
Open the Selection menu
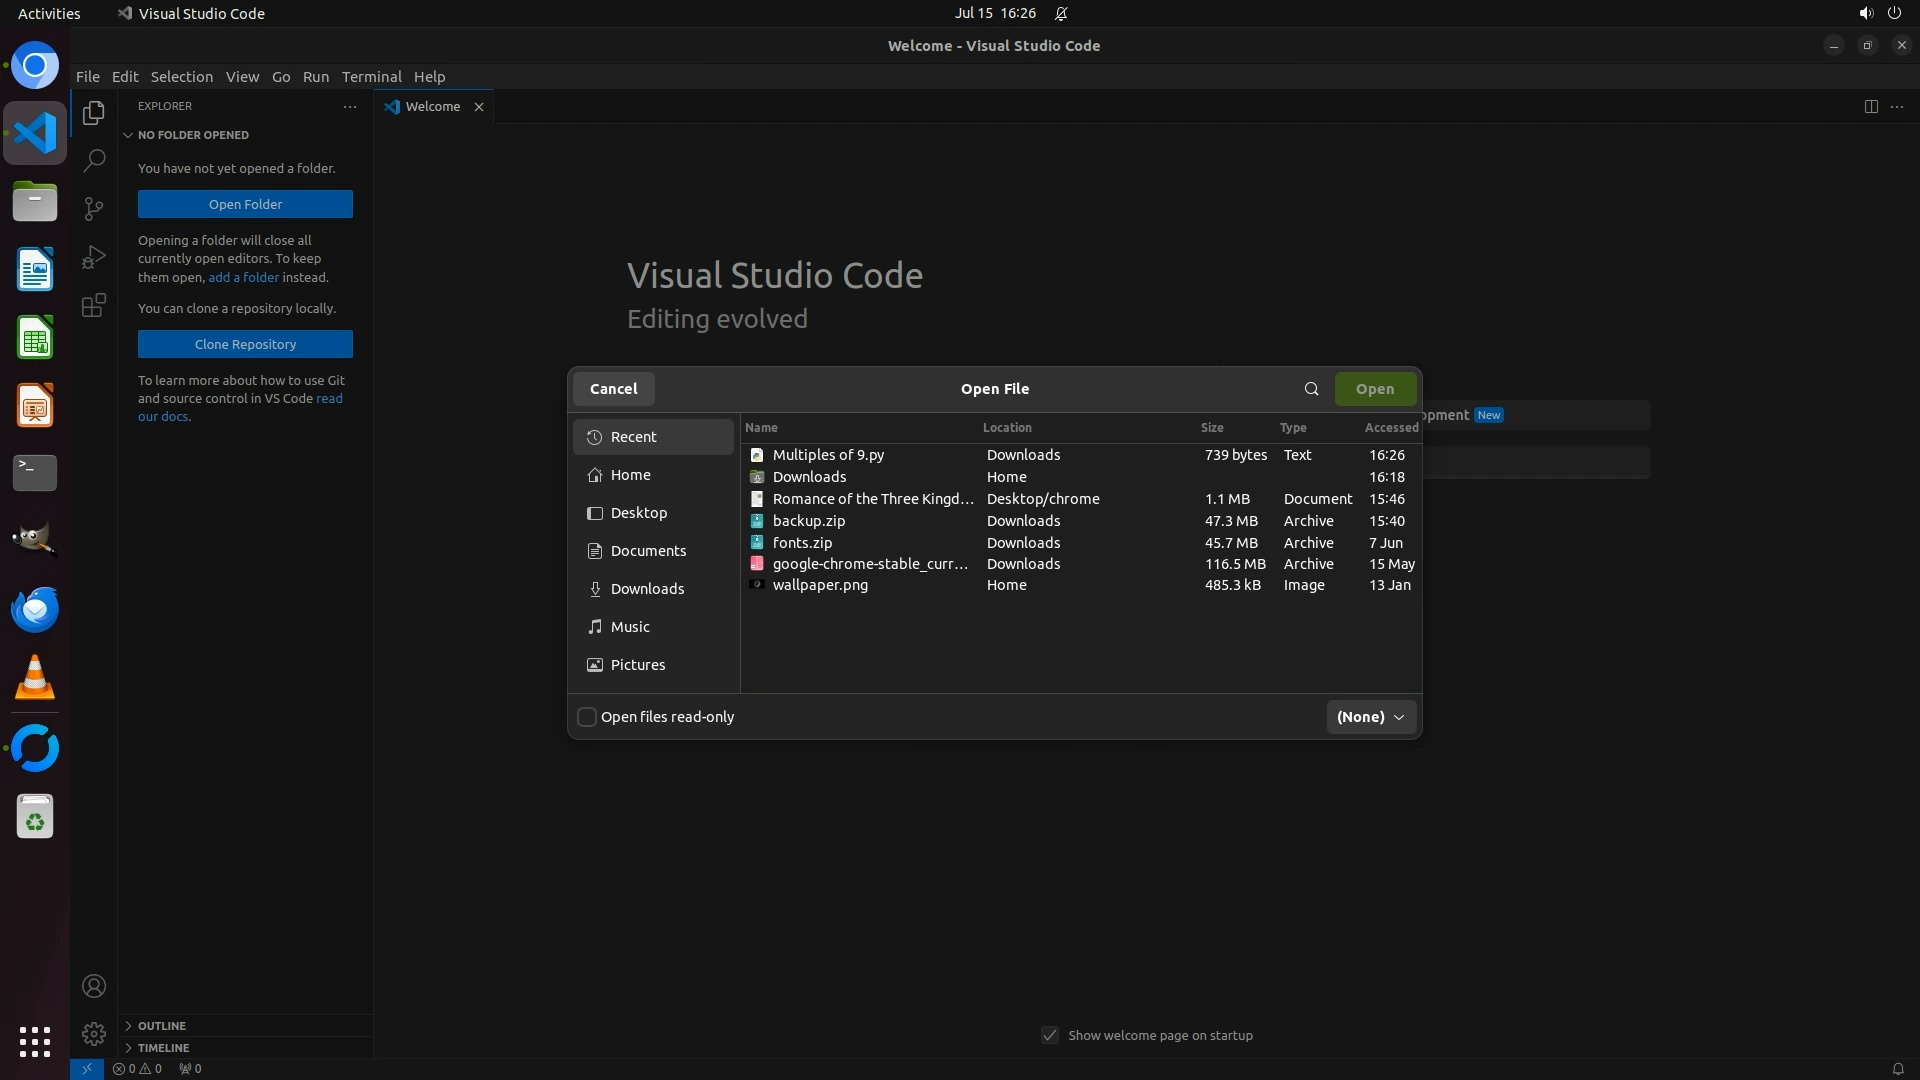pyautogui.click(x=181, y=77)
